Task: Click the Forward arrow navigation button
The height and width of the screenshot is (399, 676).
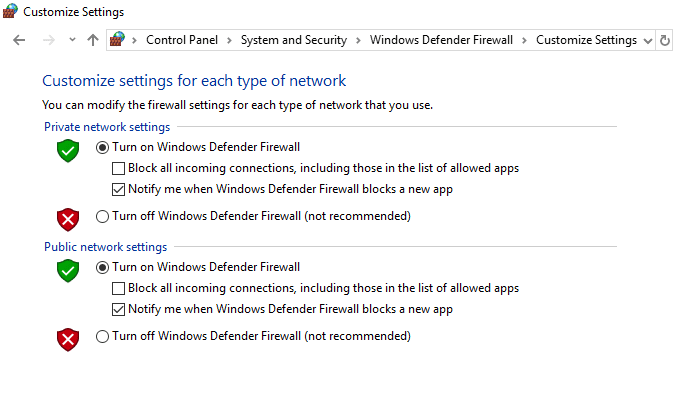Action: click(x=49, y=40)
